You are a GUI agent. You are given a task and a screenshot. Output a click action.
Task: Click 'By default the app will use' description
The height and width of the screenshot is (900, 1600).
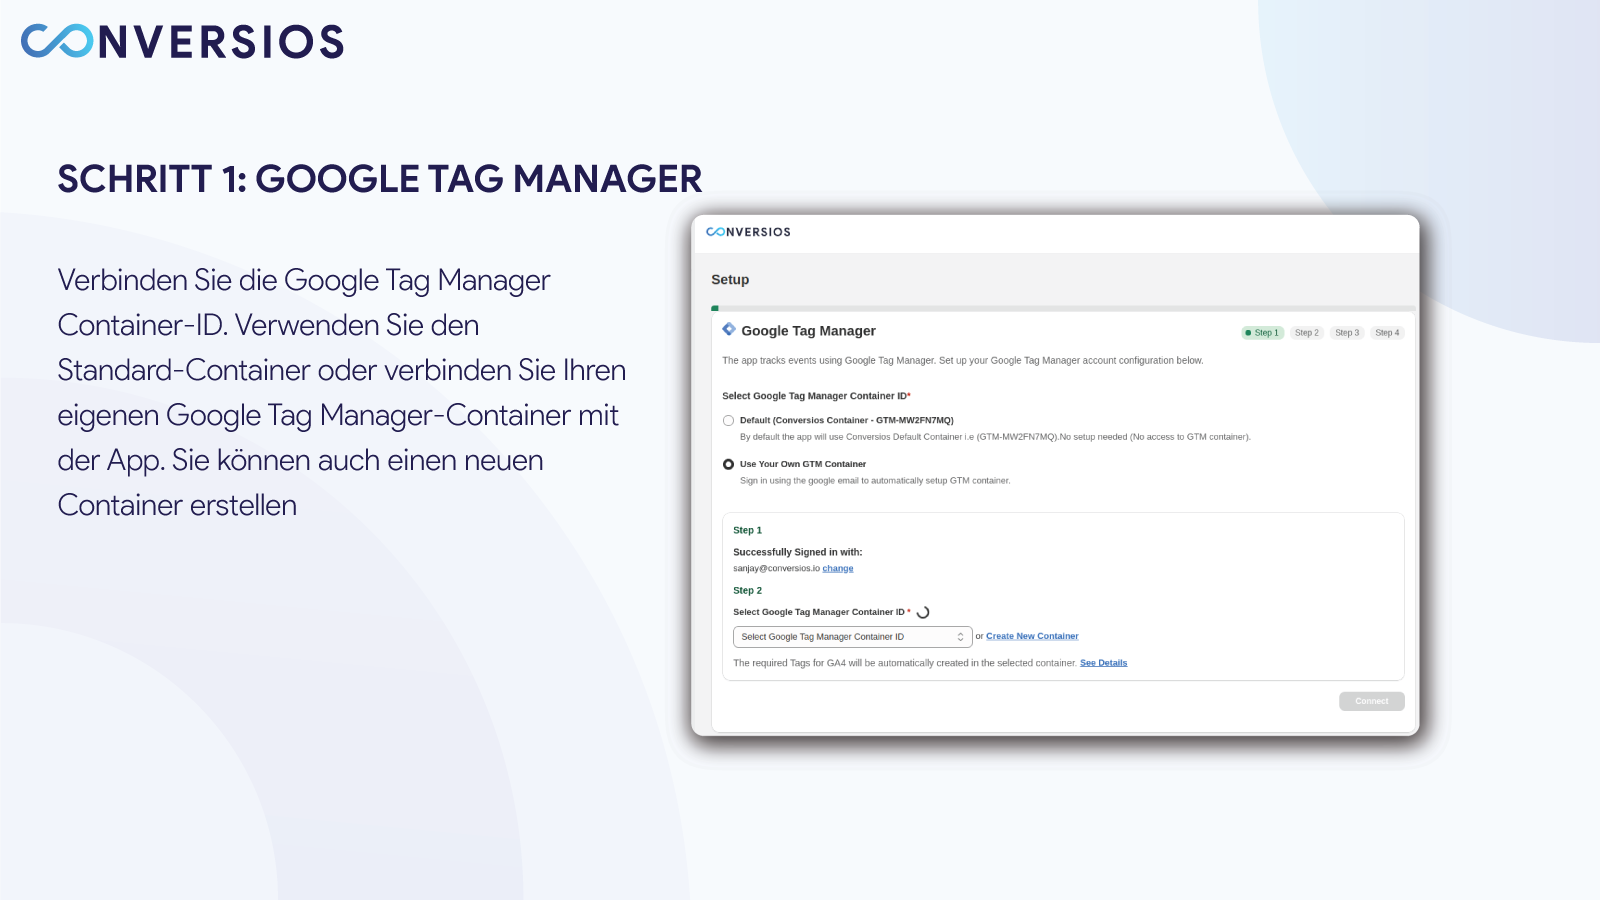click(x=995, y=437)
